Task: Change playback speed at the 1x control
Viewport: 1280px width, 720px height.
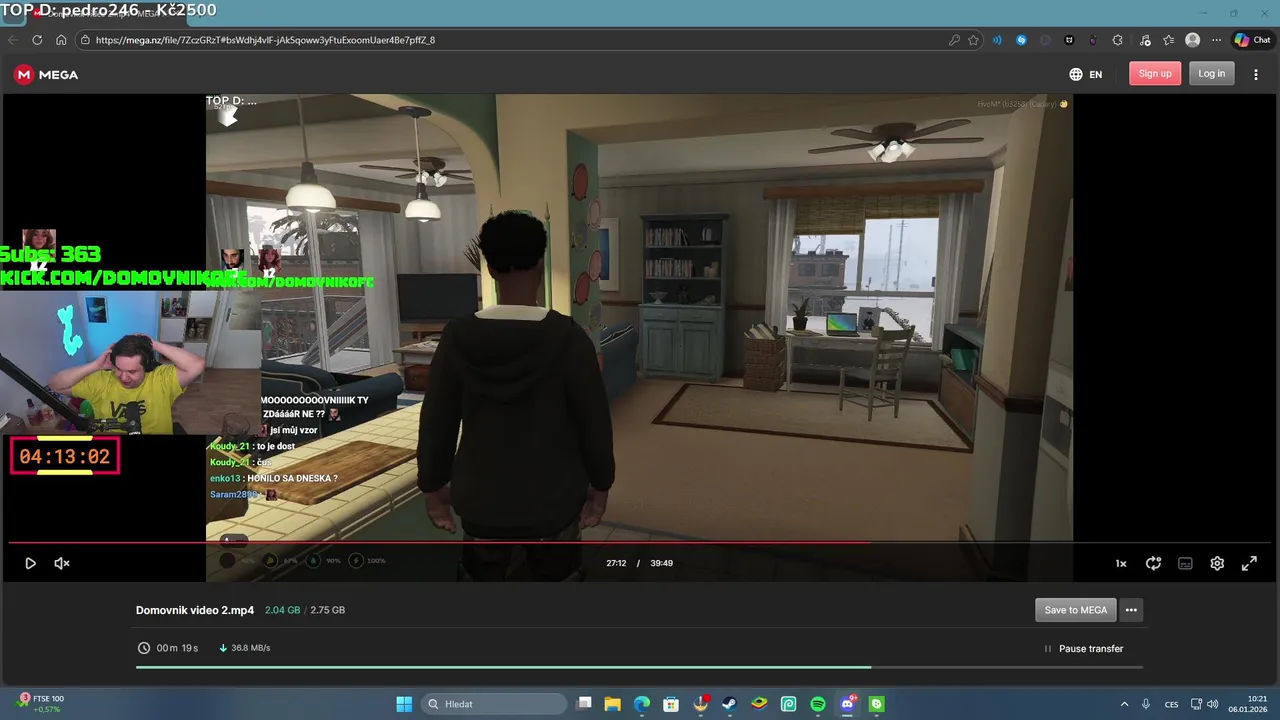Action: click(x=1121, y=563)
